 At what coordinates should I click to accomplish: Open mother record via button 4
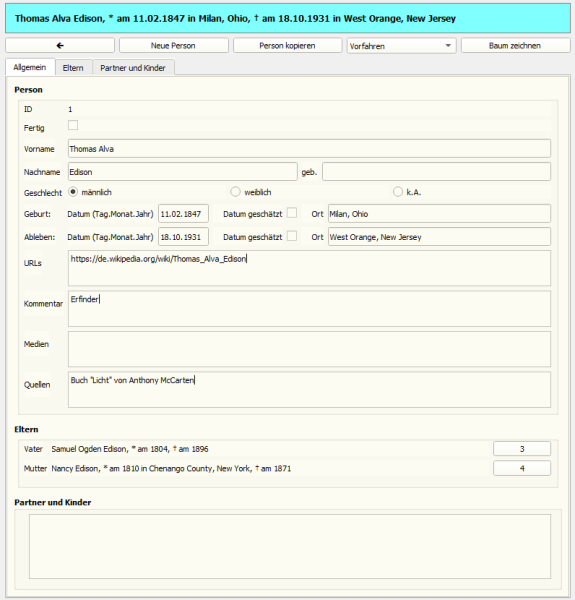click(x=522, y=468)
